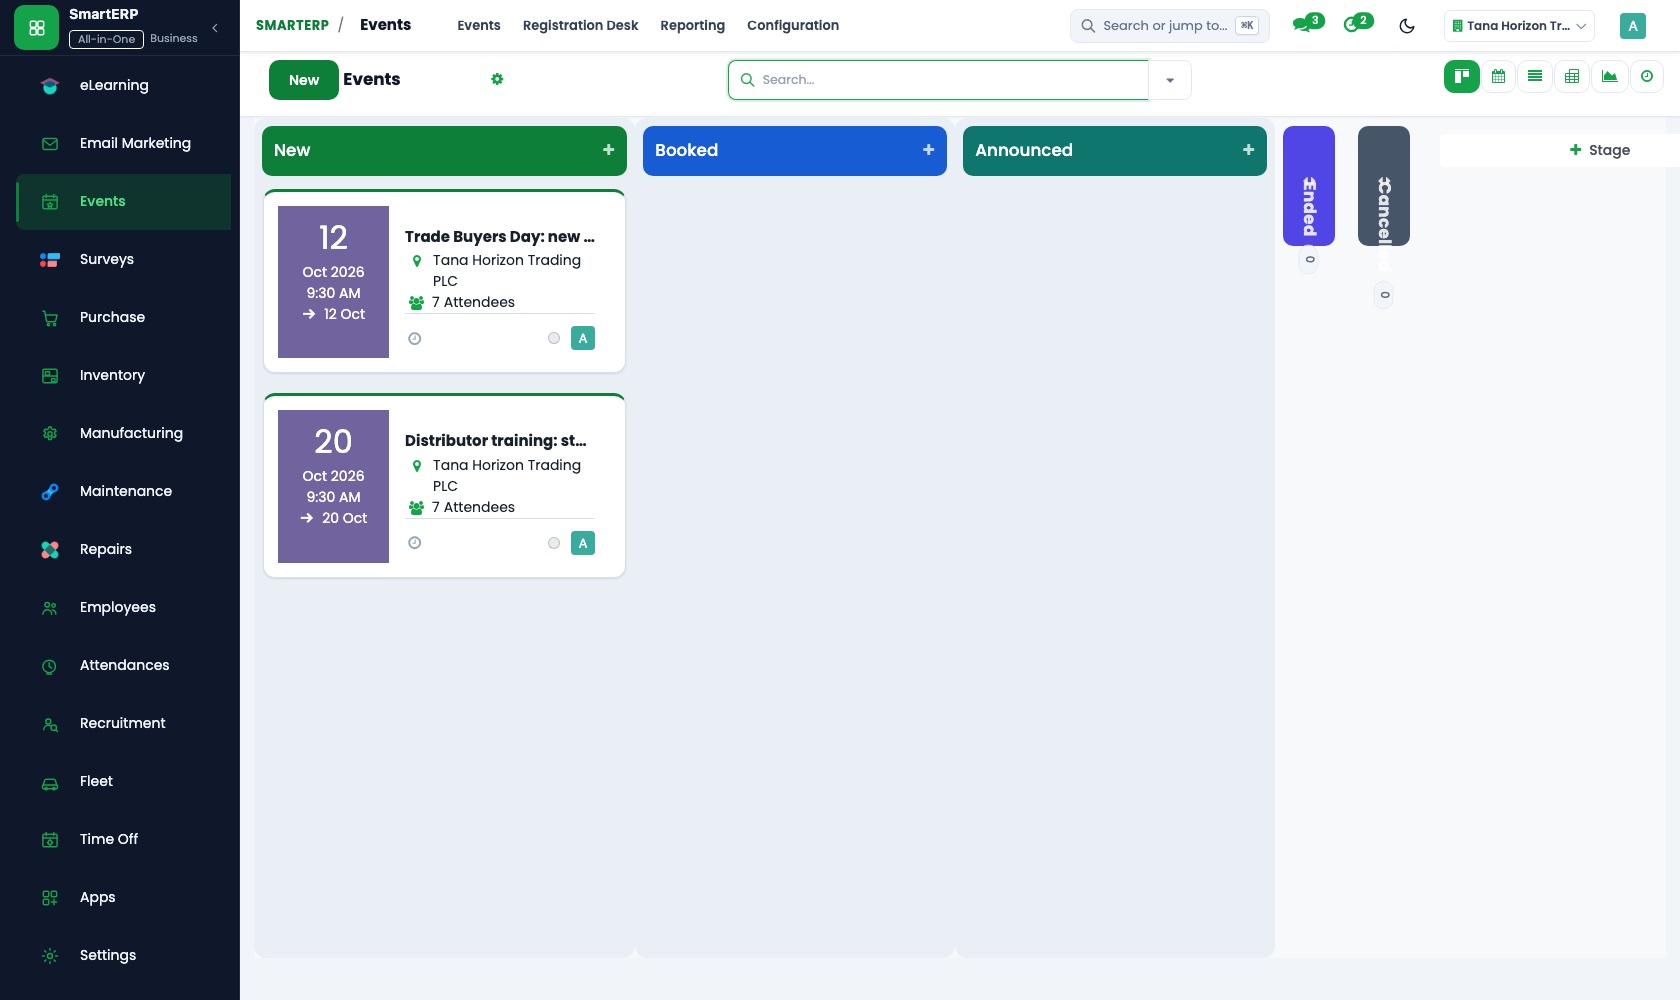Screen dimensions: 1680x1000
Task: Select the kanban view button
Action: click(1461, 76)
